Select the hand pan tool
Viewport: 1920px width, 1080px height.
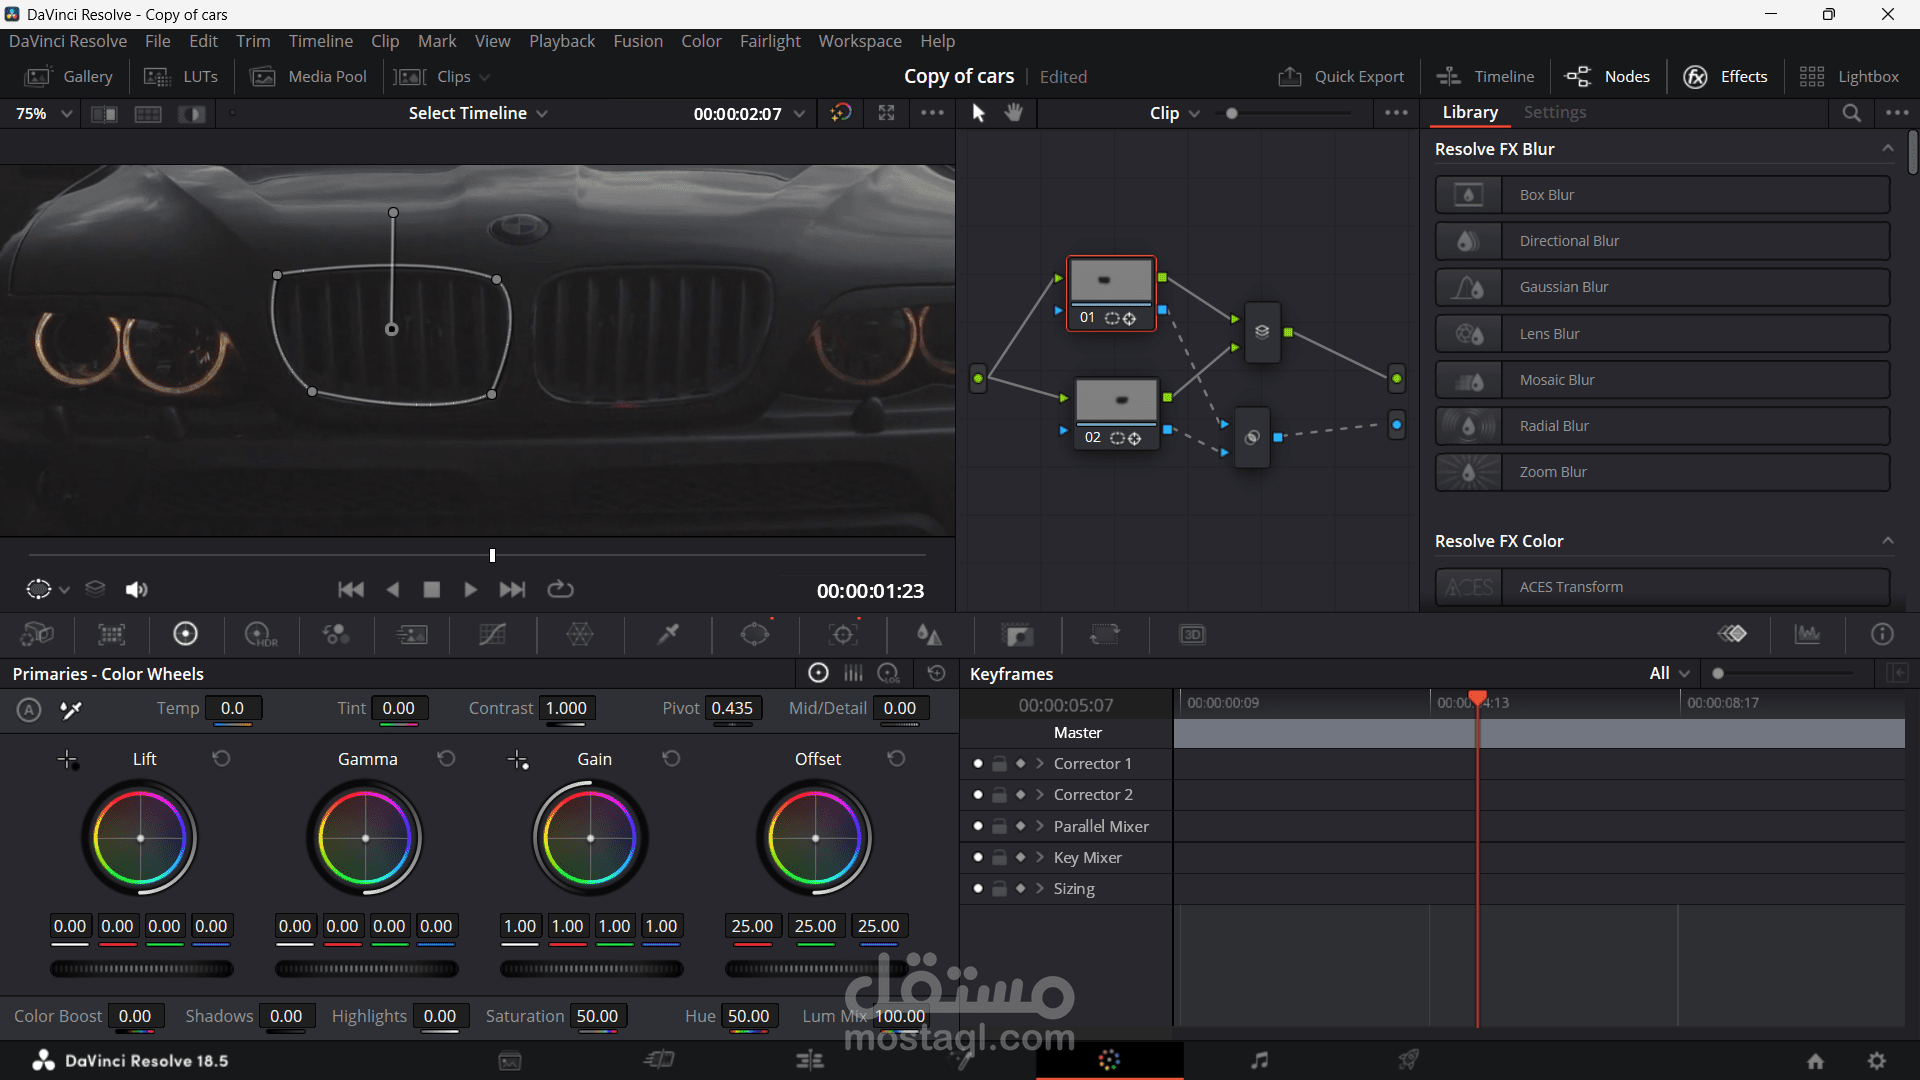point(1014,113)
